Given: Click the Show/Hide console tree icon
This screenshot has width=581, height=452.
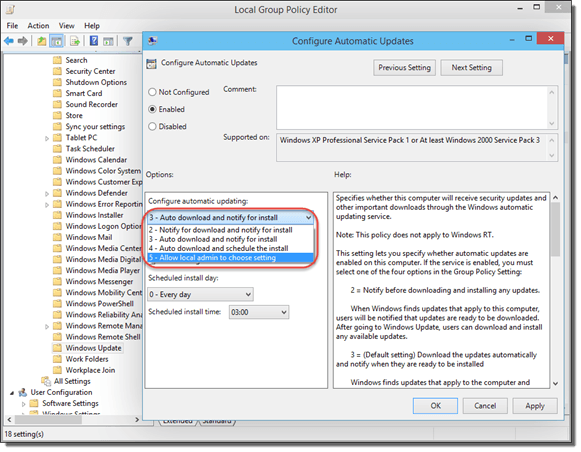Looking at the screenshot, I should (x=57, y=41).
